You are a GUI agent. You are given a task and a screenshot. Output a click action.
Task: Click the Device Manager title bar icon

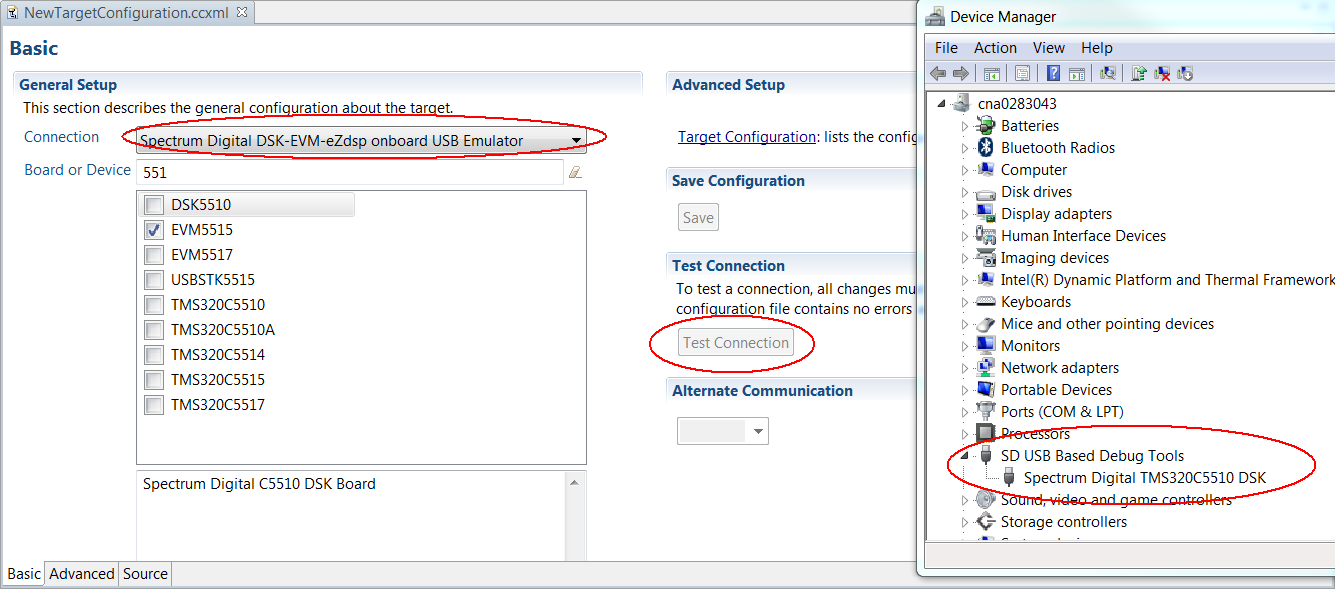[x=935, y=16]
